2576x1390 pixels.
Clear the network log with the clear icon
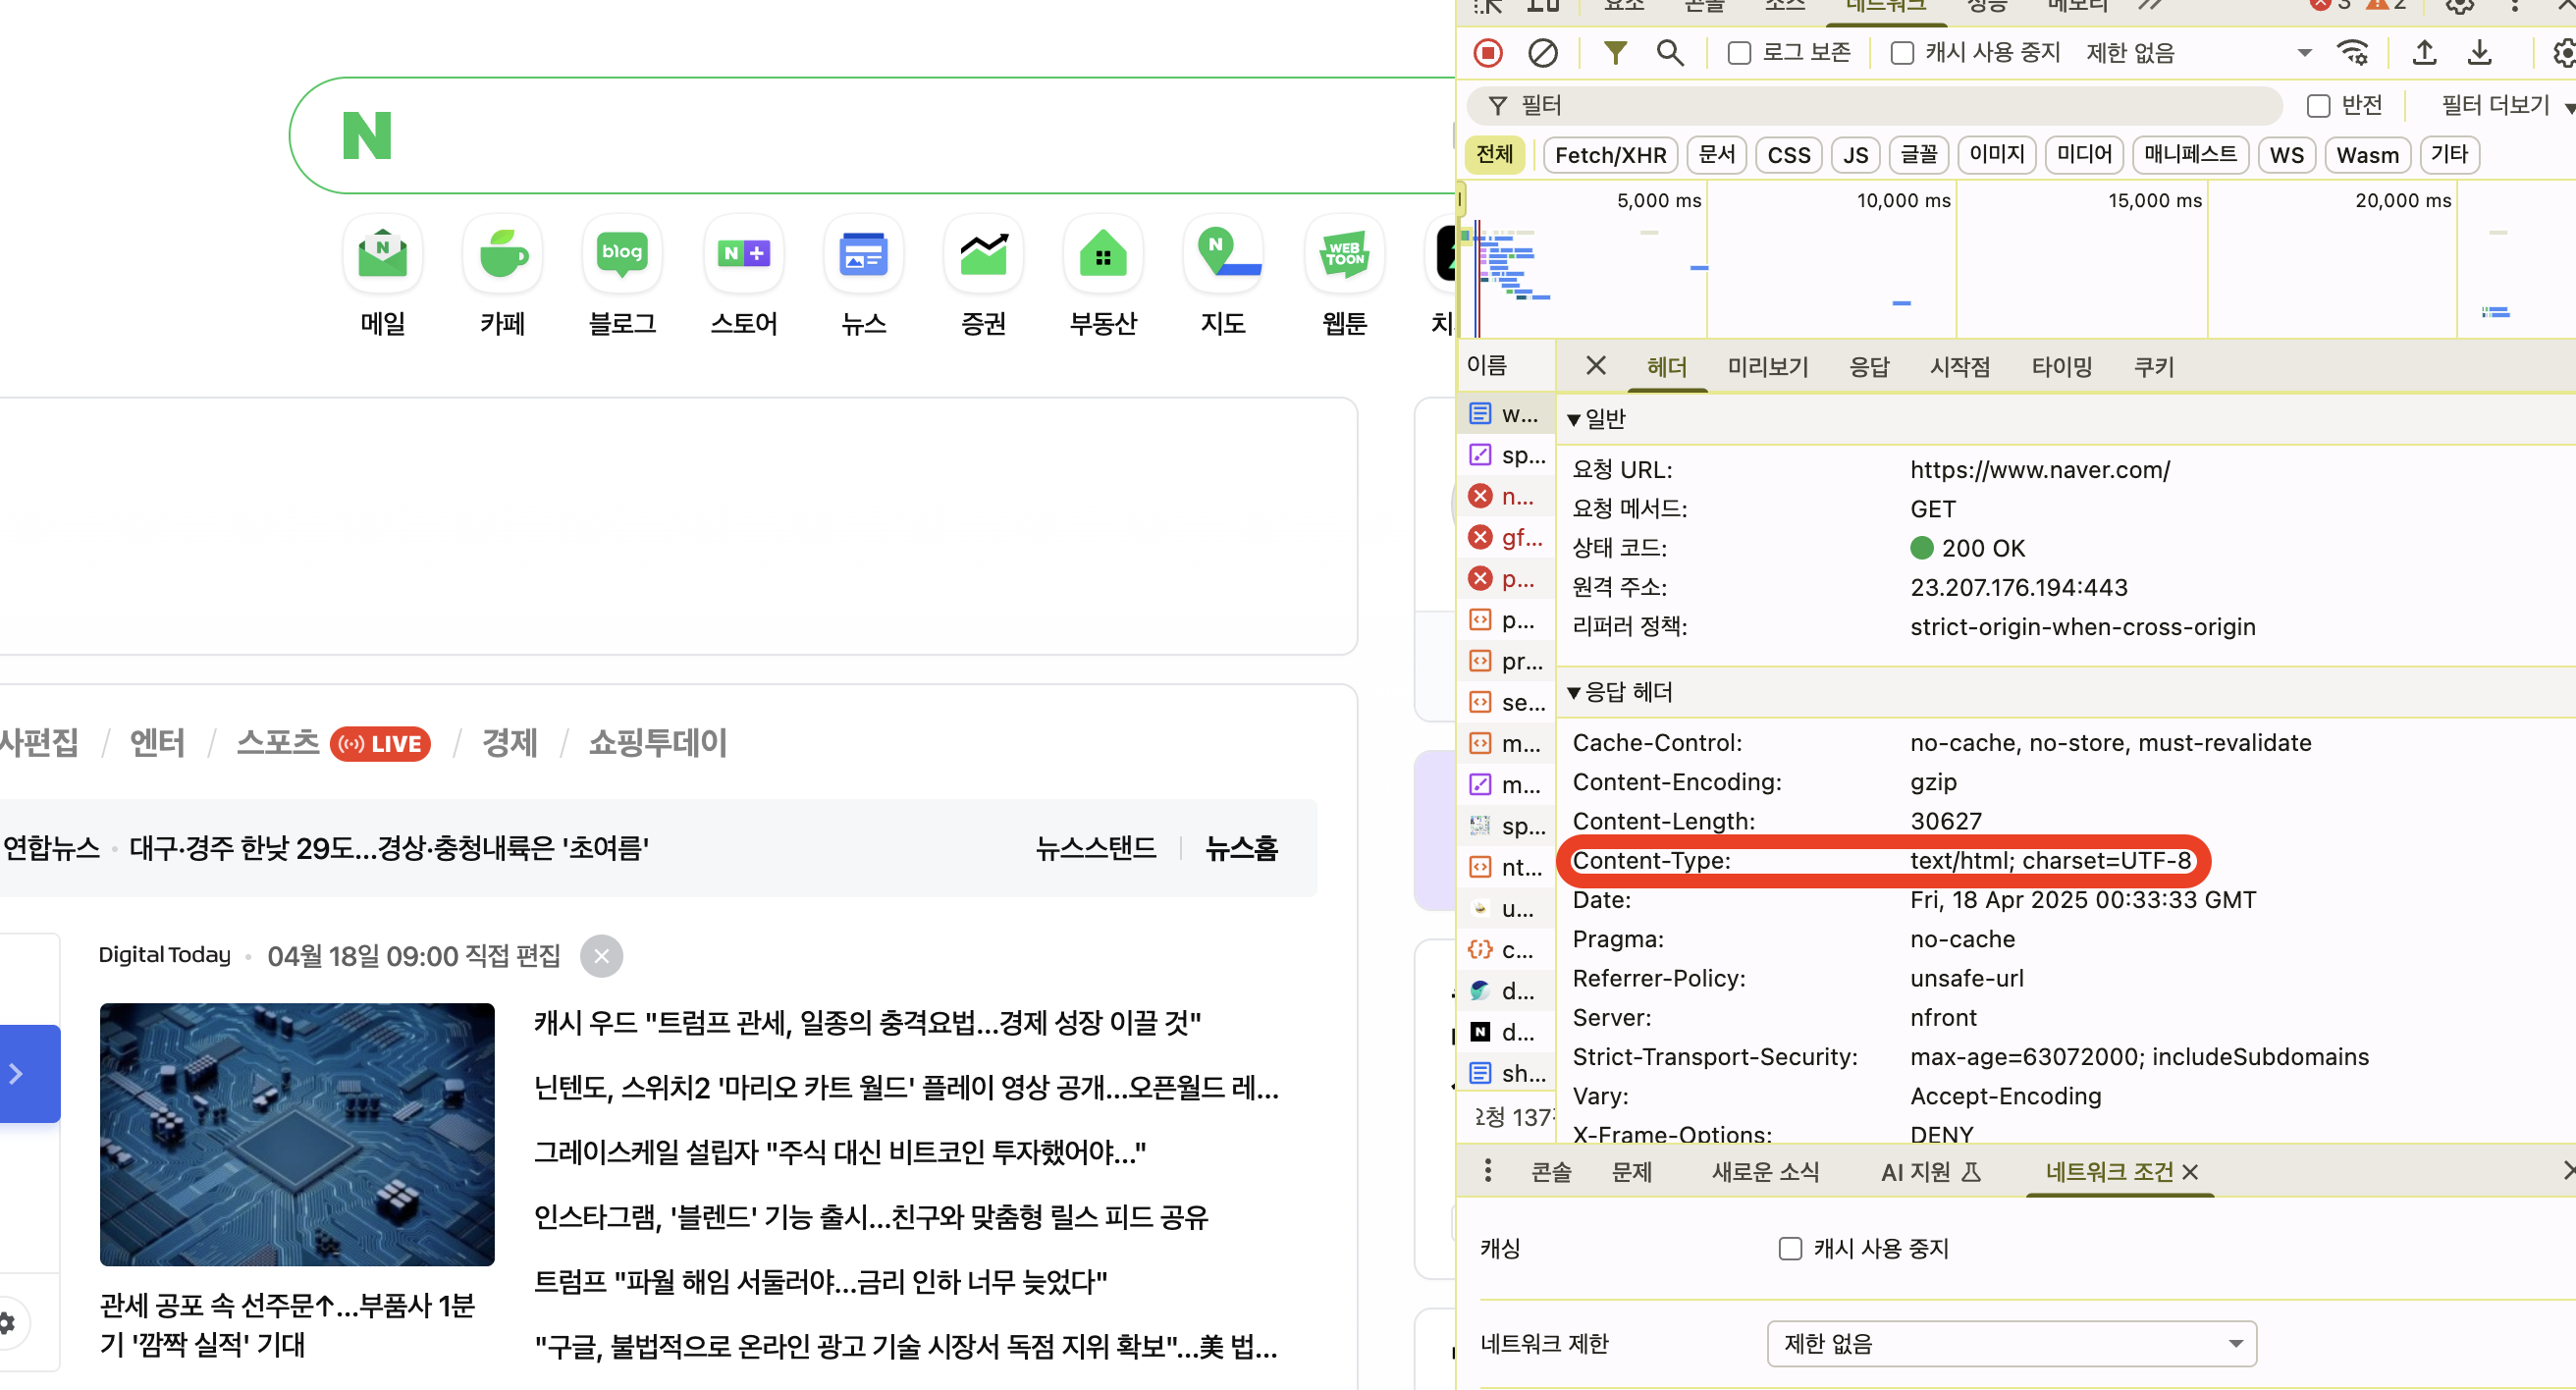pos(1542,52)
